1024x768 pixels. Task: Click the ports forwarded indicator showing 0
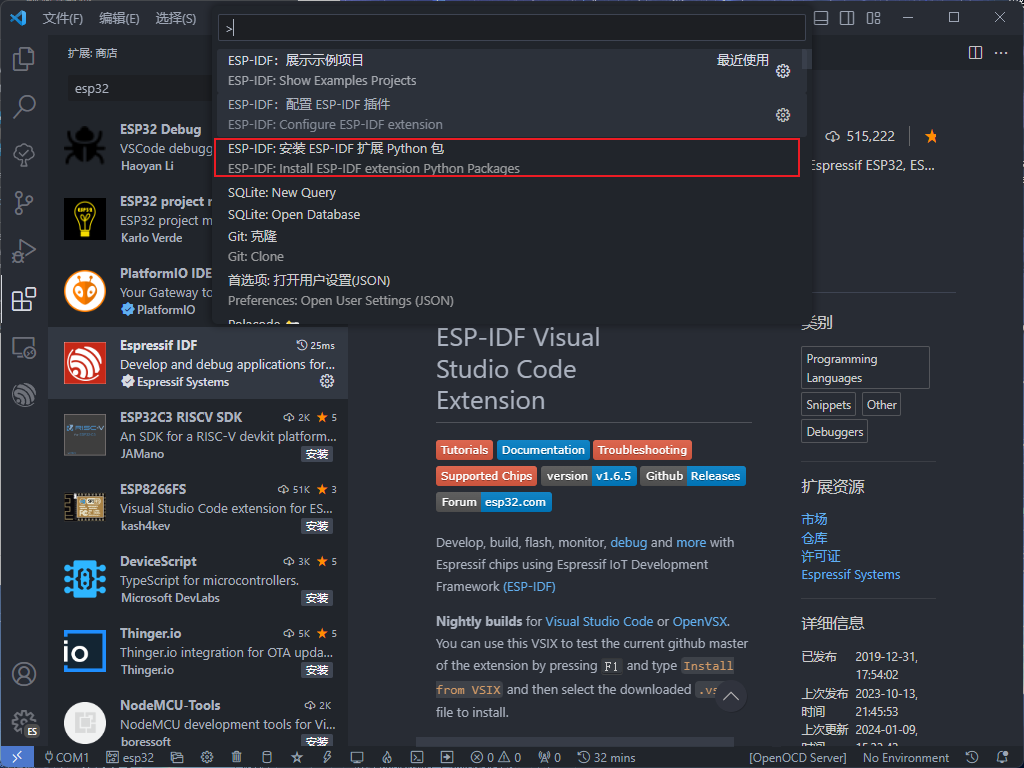549,758
